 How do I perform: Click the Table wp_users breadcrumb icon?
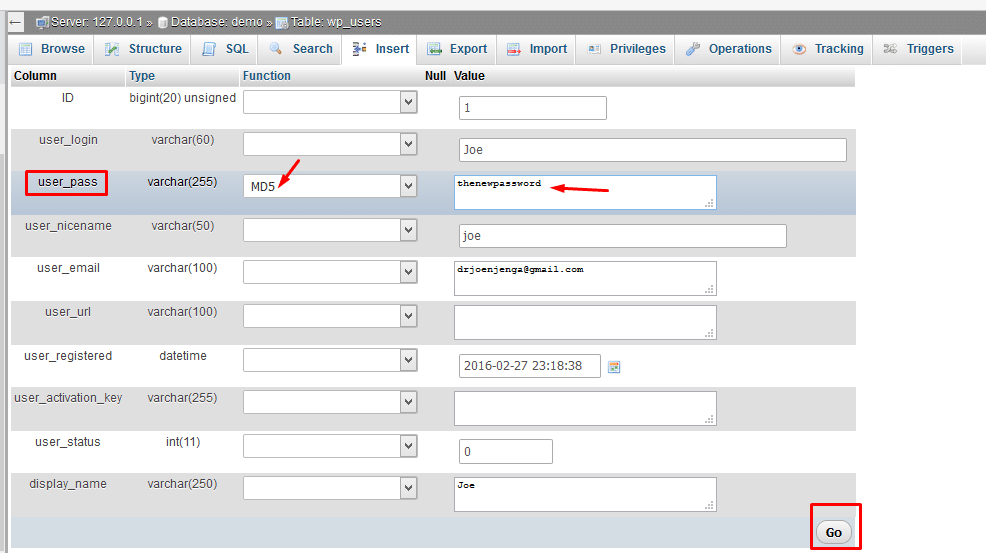coord(282,23)
